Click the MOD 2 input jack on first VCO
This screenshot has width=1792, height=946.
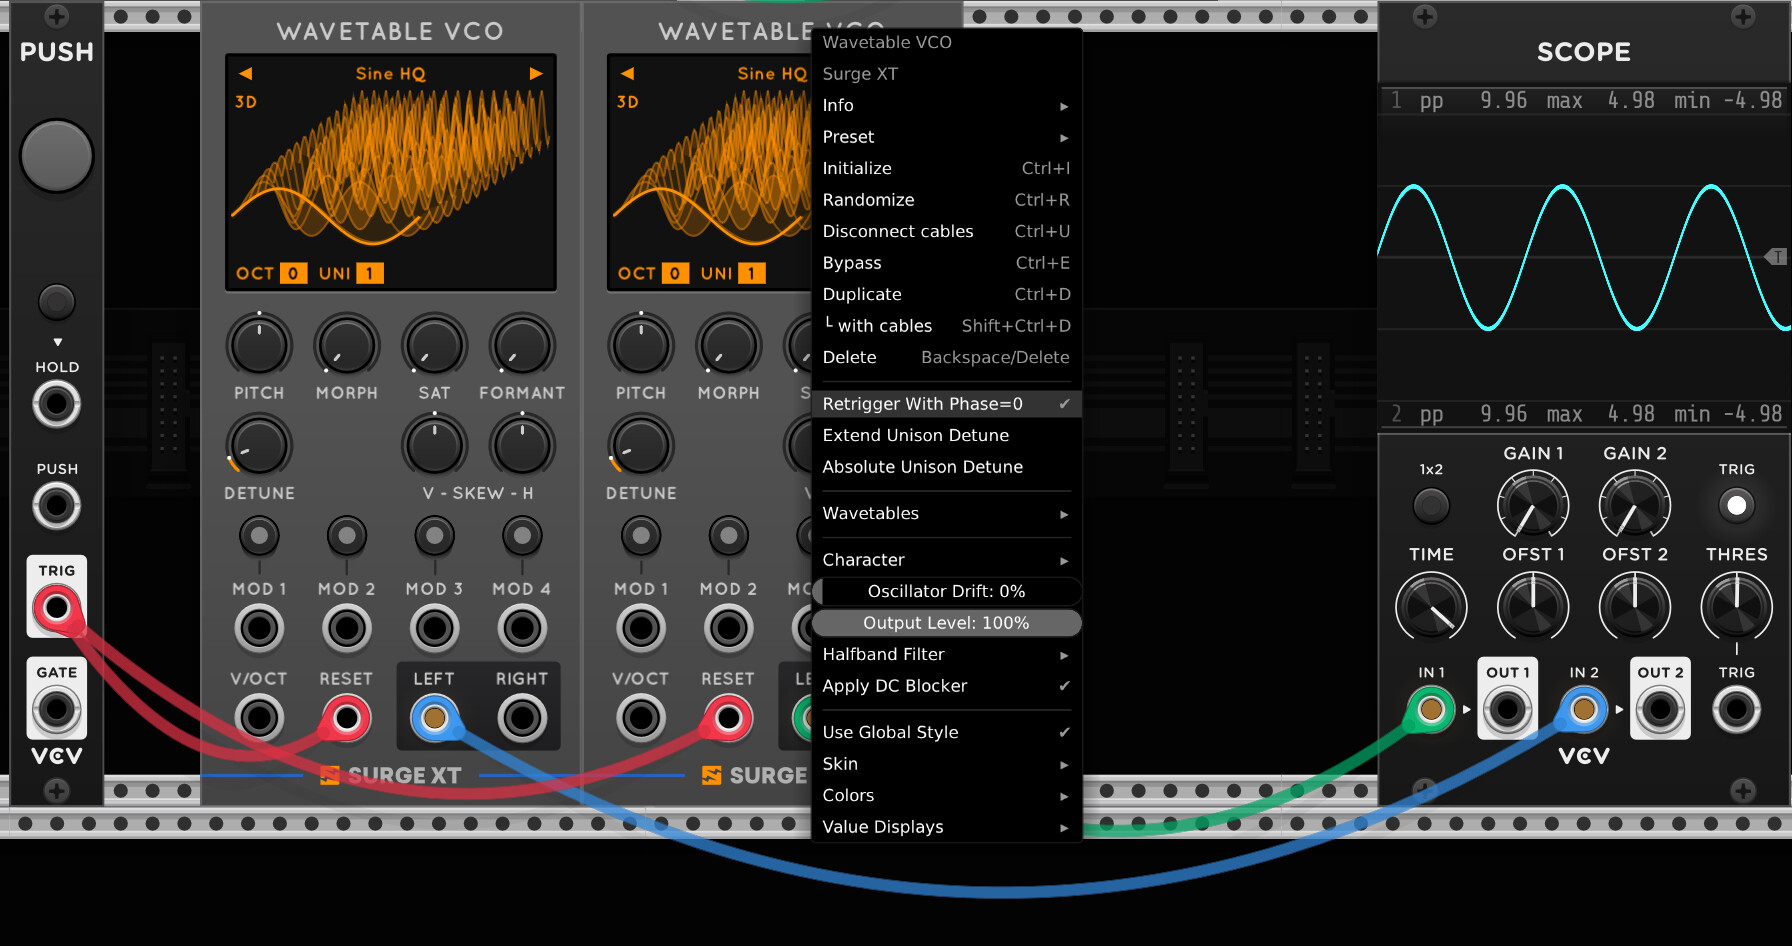tap(347, 628)
